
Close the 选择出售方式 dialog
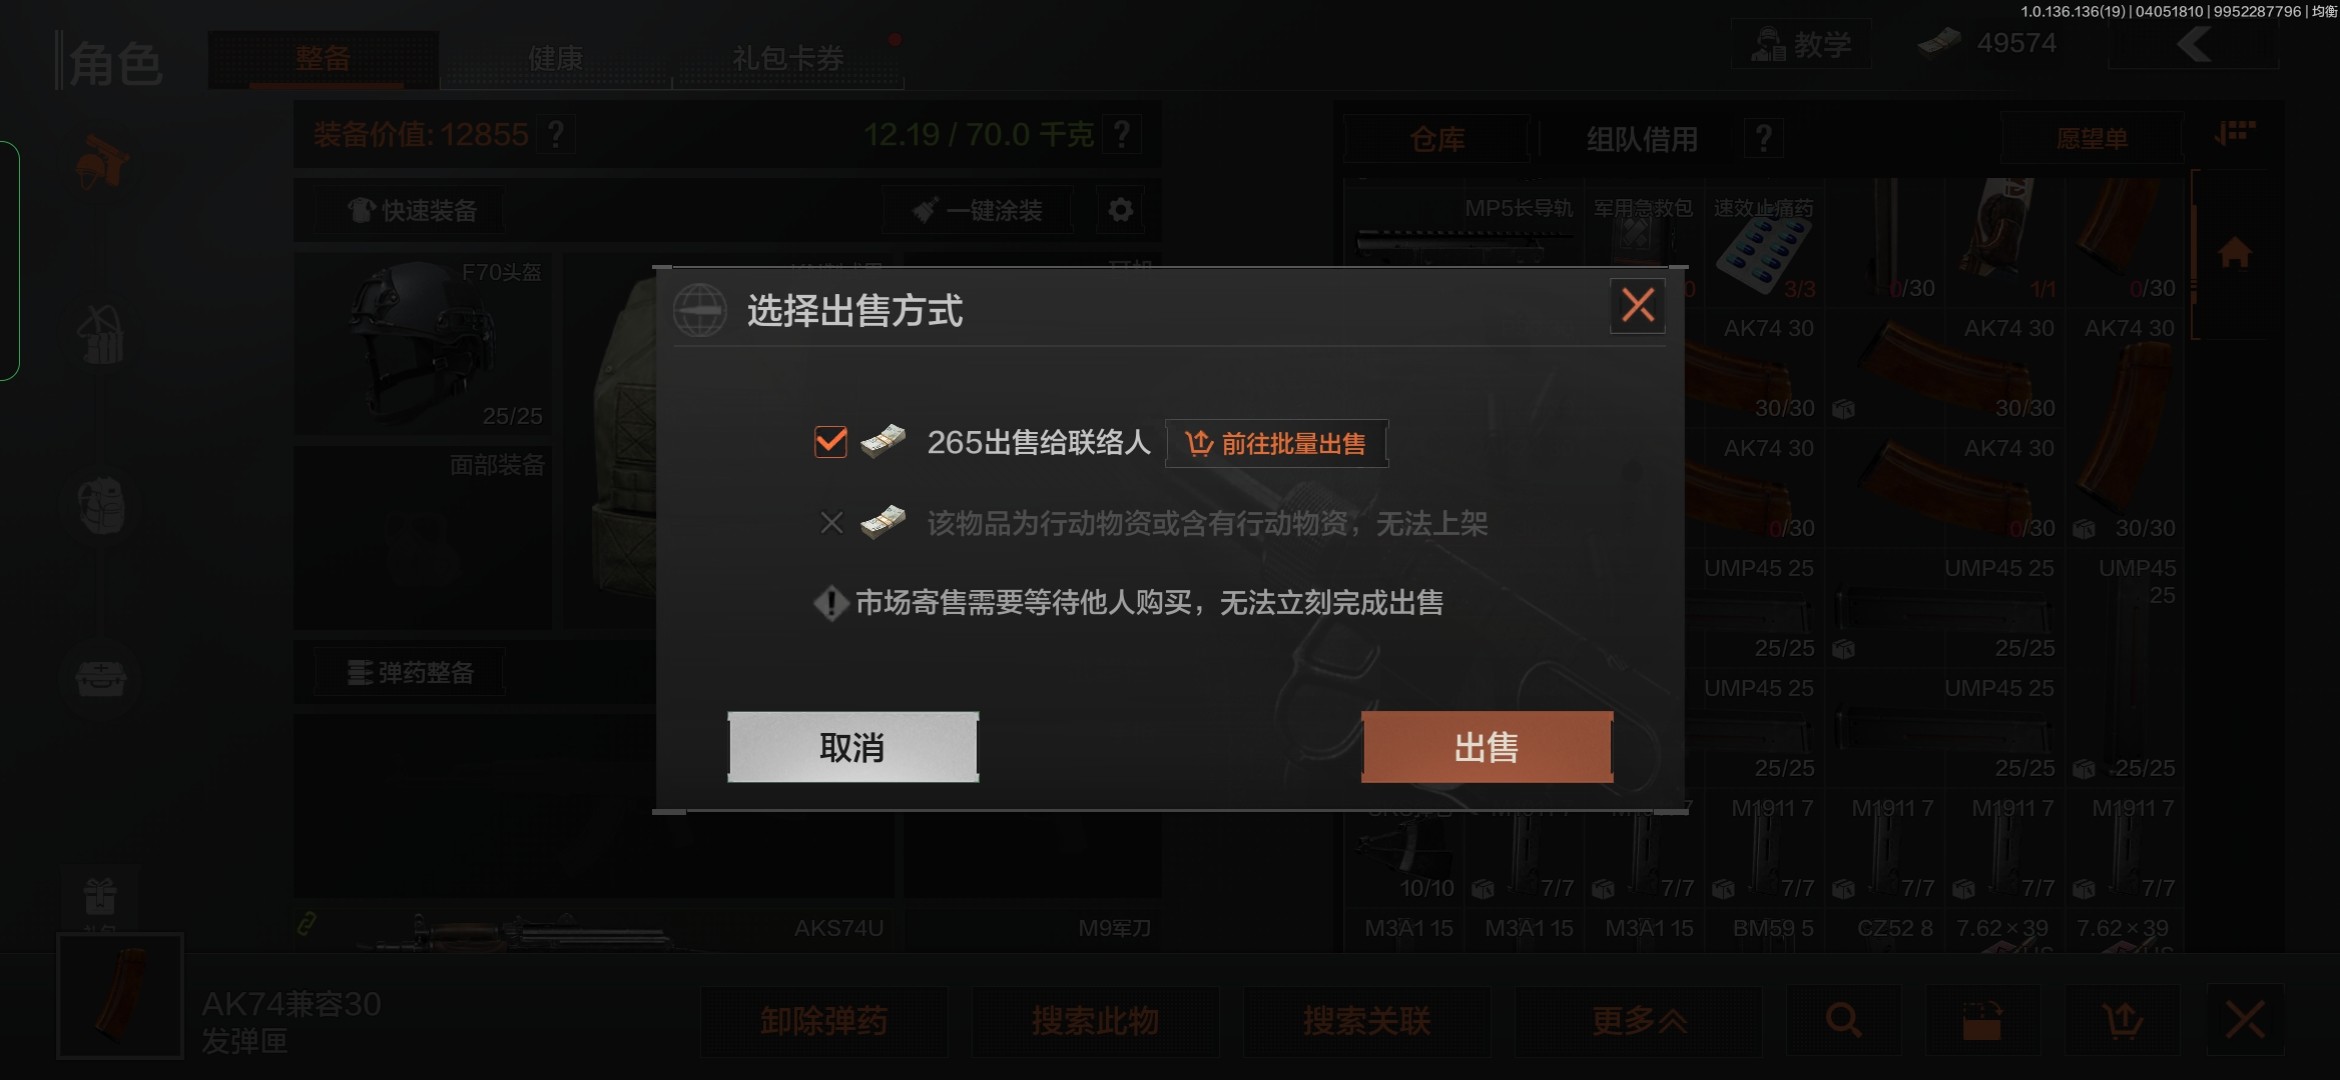click(1637, 305)
